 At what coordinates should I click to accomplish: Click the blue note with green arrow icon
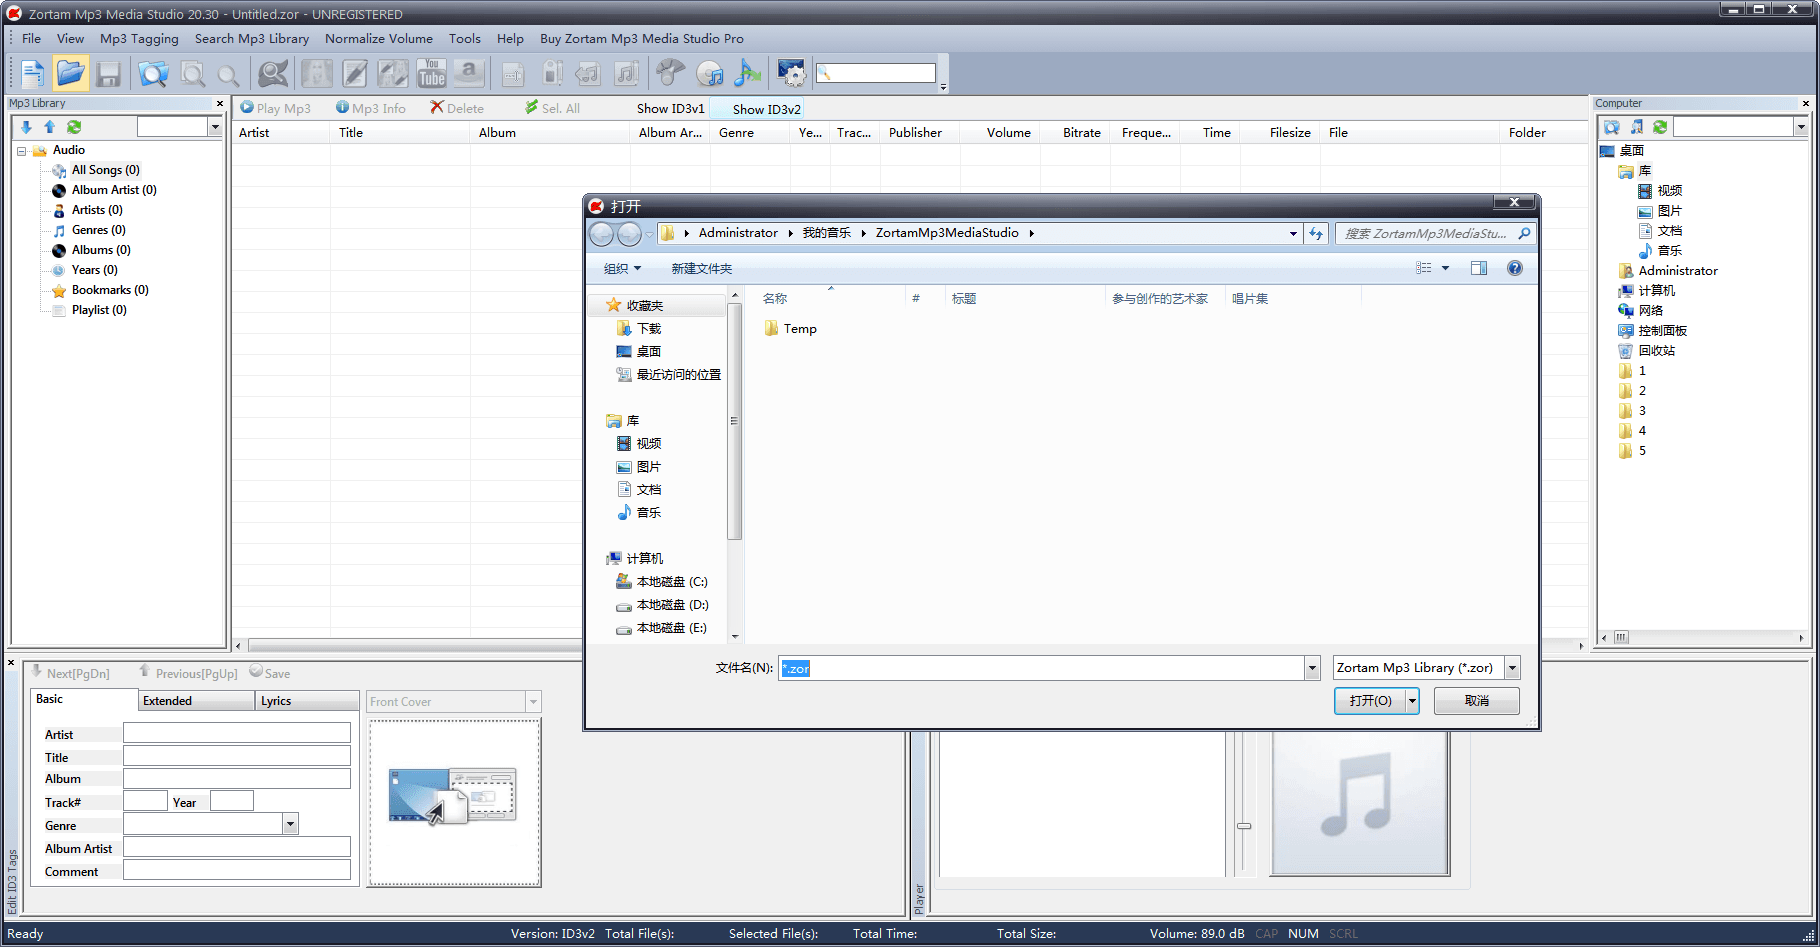747,73
